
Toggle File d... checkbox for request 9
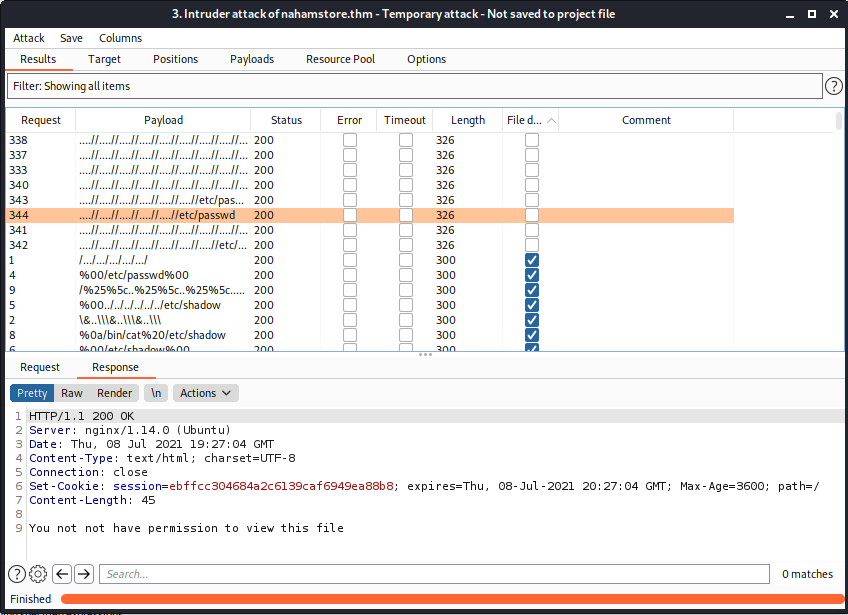tap(532, 290)
